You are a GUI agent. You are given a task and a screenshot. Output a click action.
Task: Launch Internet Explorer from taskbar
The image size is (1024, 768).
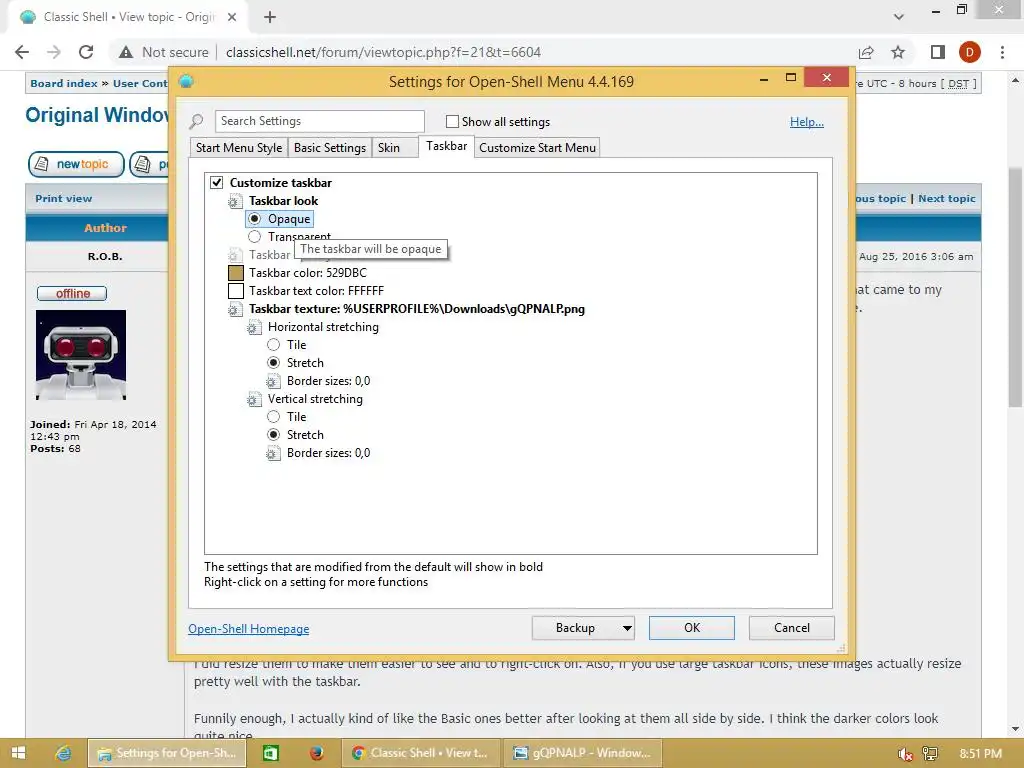click(x=63, y=753)
